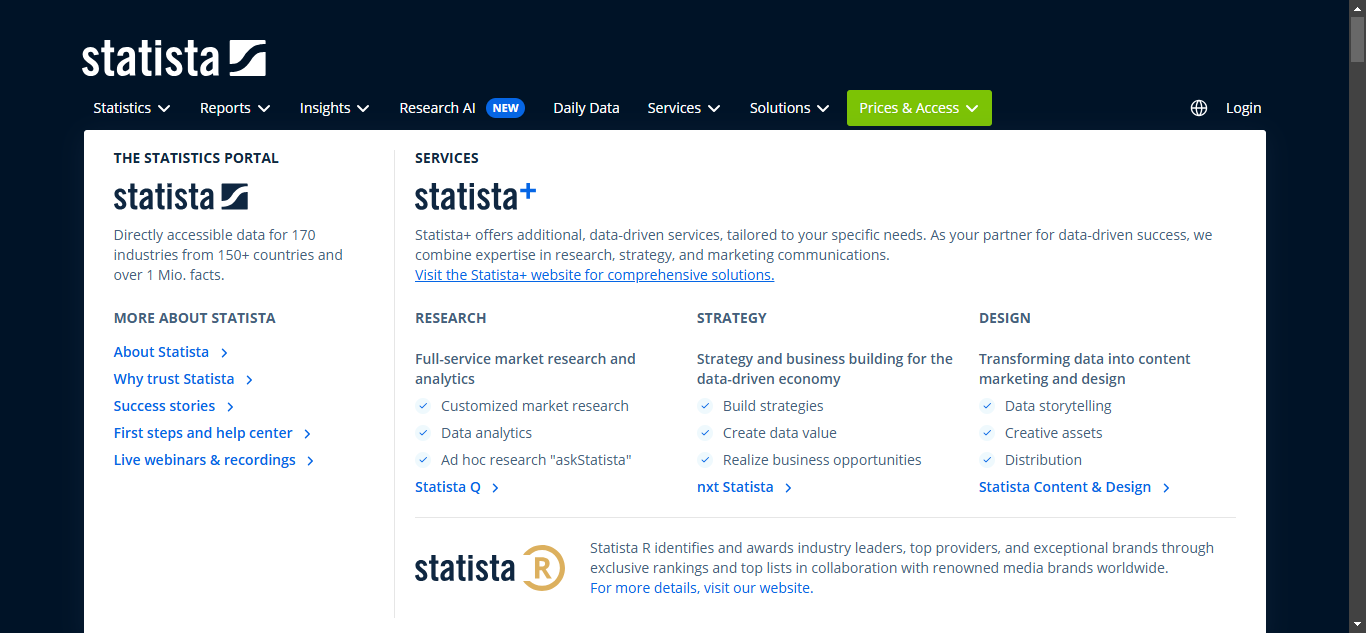Viewport: 1366px width, 633px height.
Task: Click the scrollbar up arrow
Action: (x=1357, y=8)
